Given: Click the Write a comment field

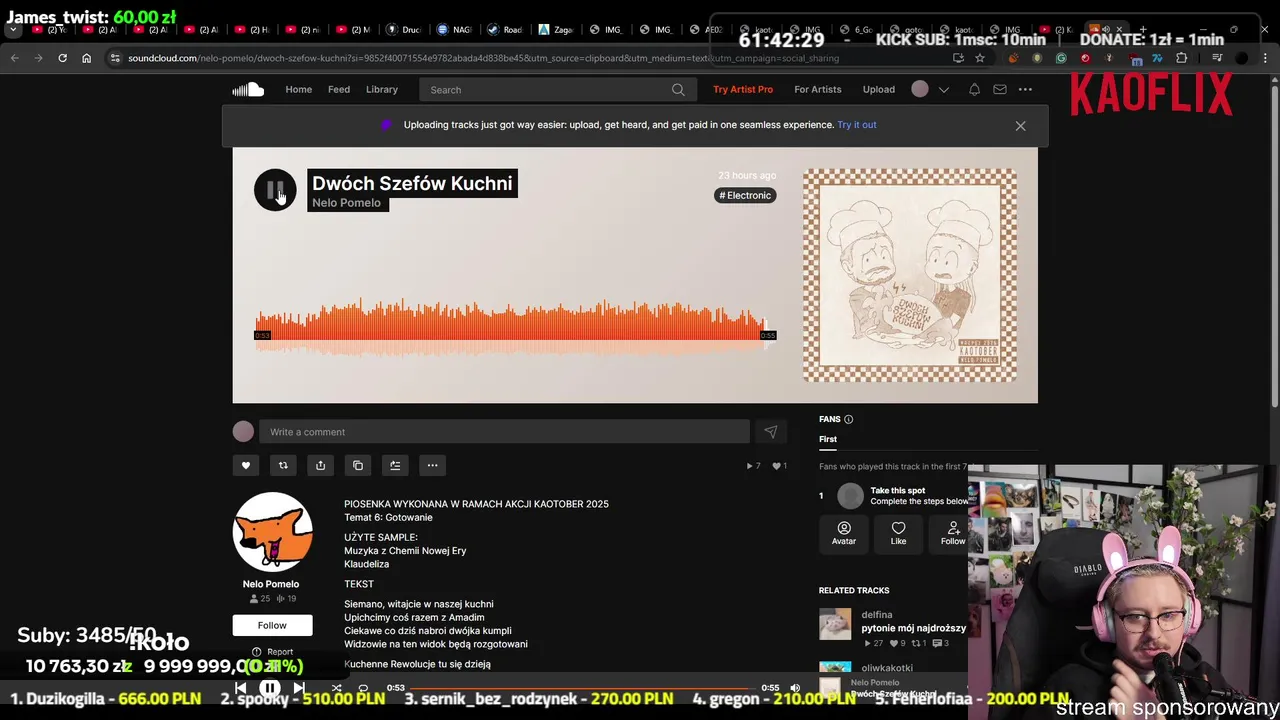Looking at the screenshot, I should click(504, 432).
